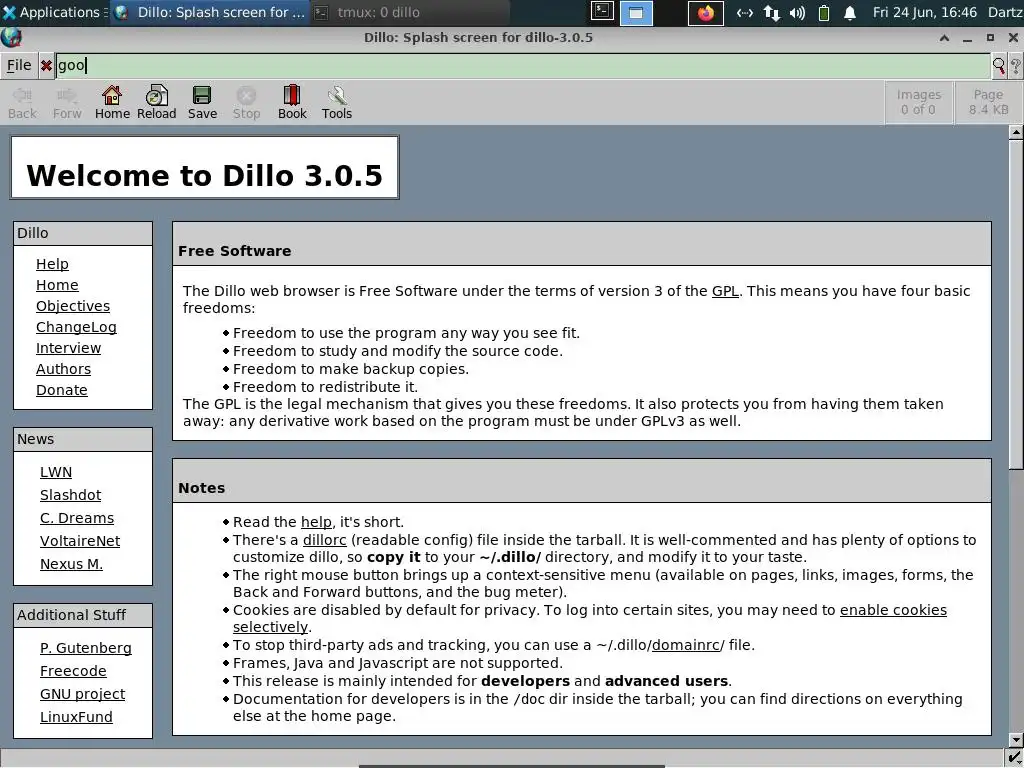
Task: Go to the Home page toolbar icon
Action: (112, 103)
